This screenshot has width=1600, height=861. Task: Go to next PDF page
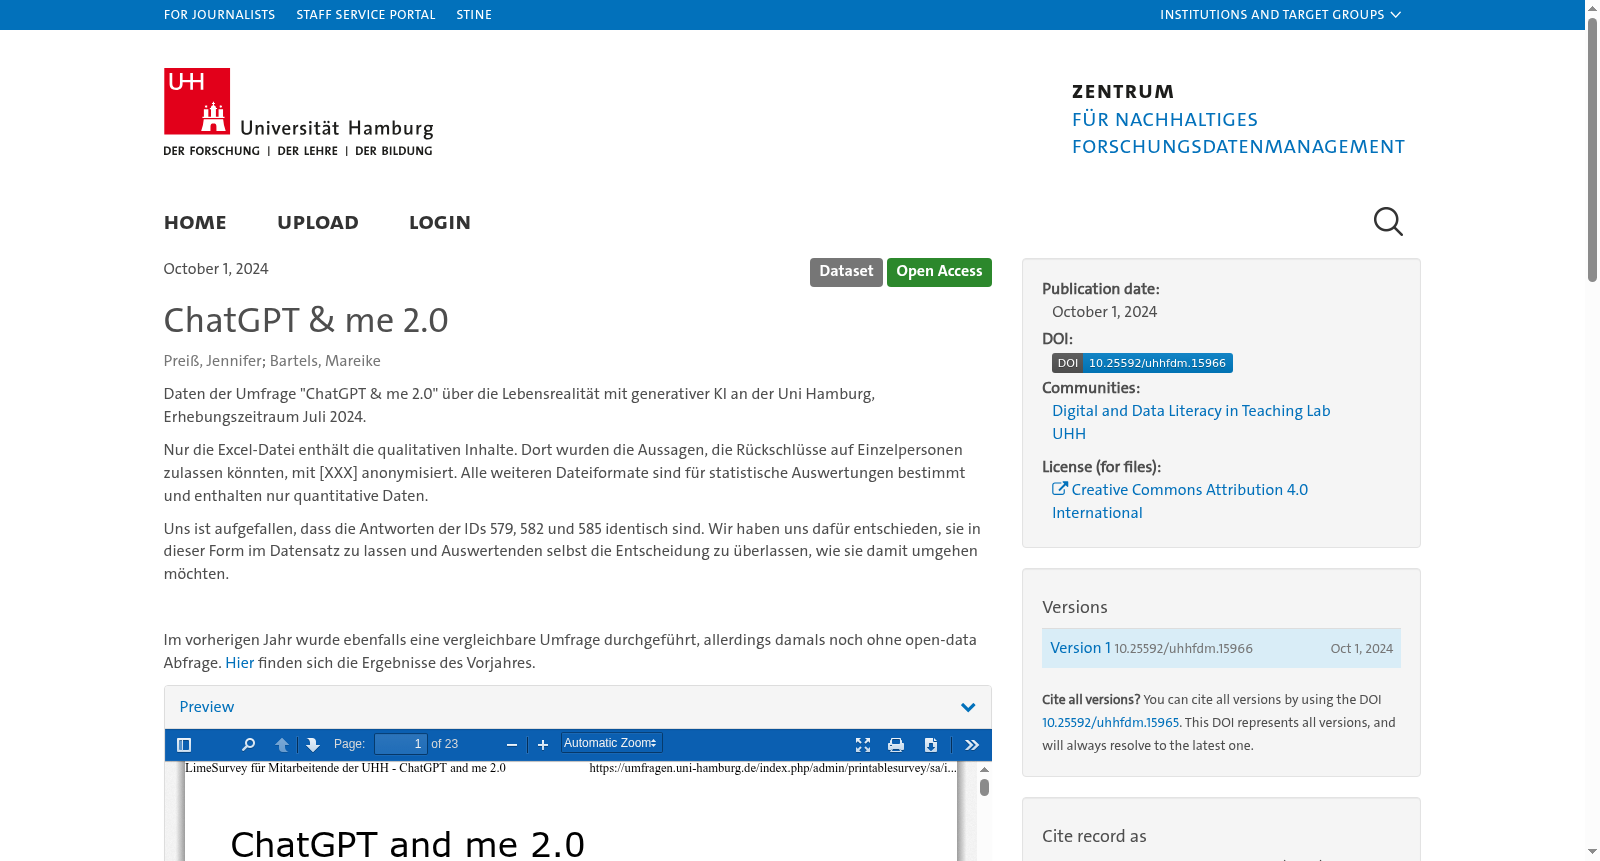click(x=313, y=744)
